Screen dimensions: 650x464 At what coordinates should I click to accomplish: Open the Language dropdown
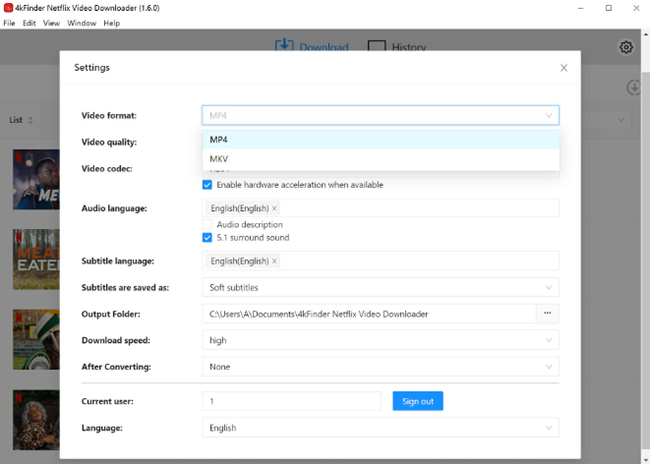381,428
